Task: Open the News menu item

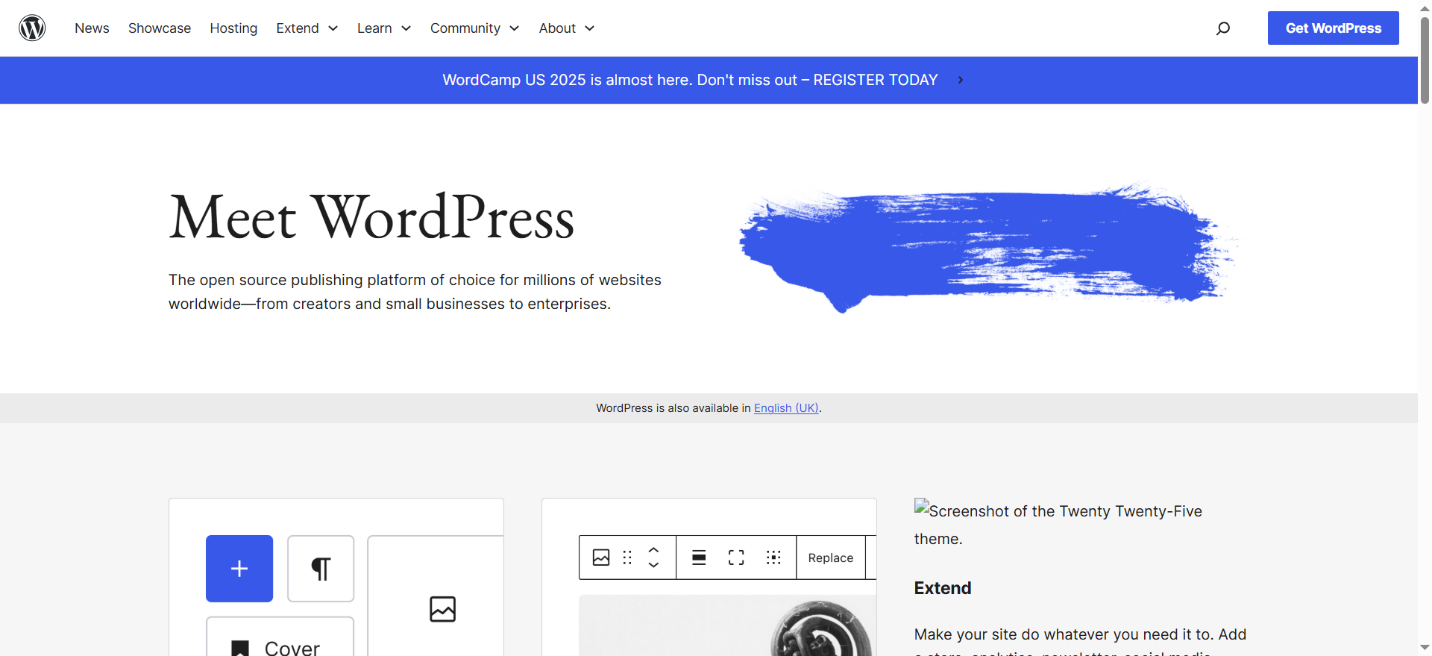Action: click(91, 28)
